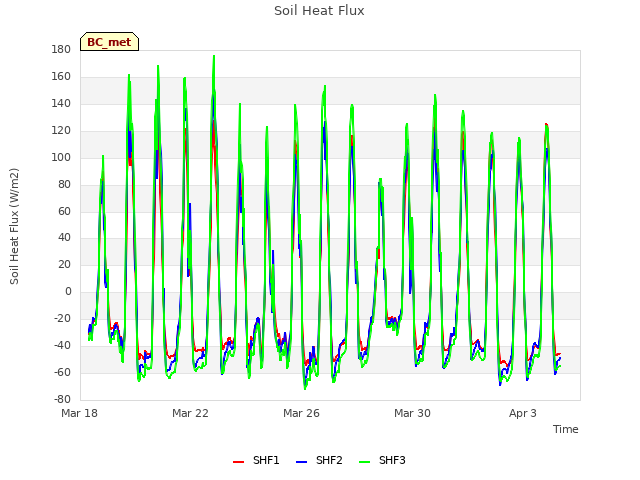This screenshot has height=480, width=640.
Task: Click the -60 y-axis tick label
Action: [62, 372]
